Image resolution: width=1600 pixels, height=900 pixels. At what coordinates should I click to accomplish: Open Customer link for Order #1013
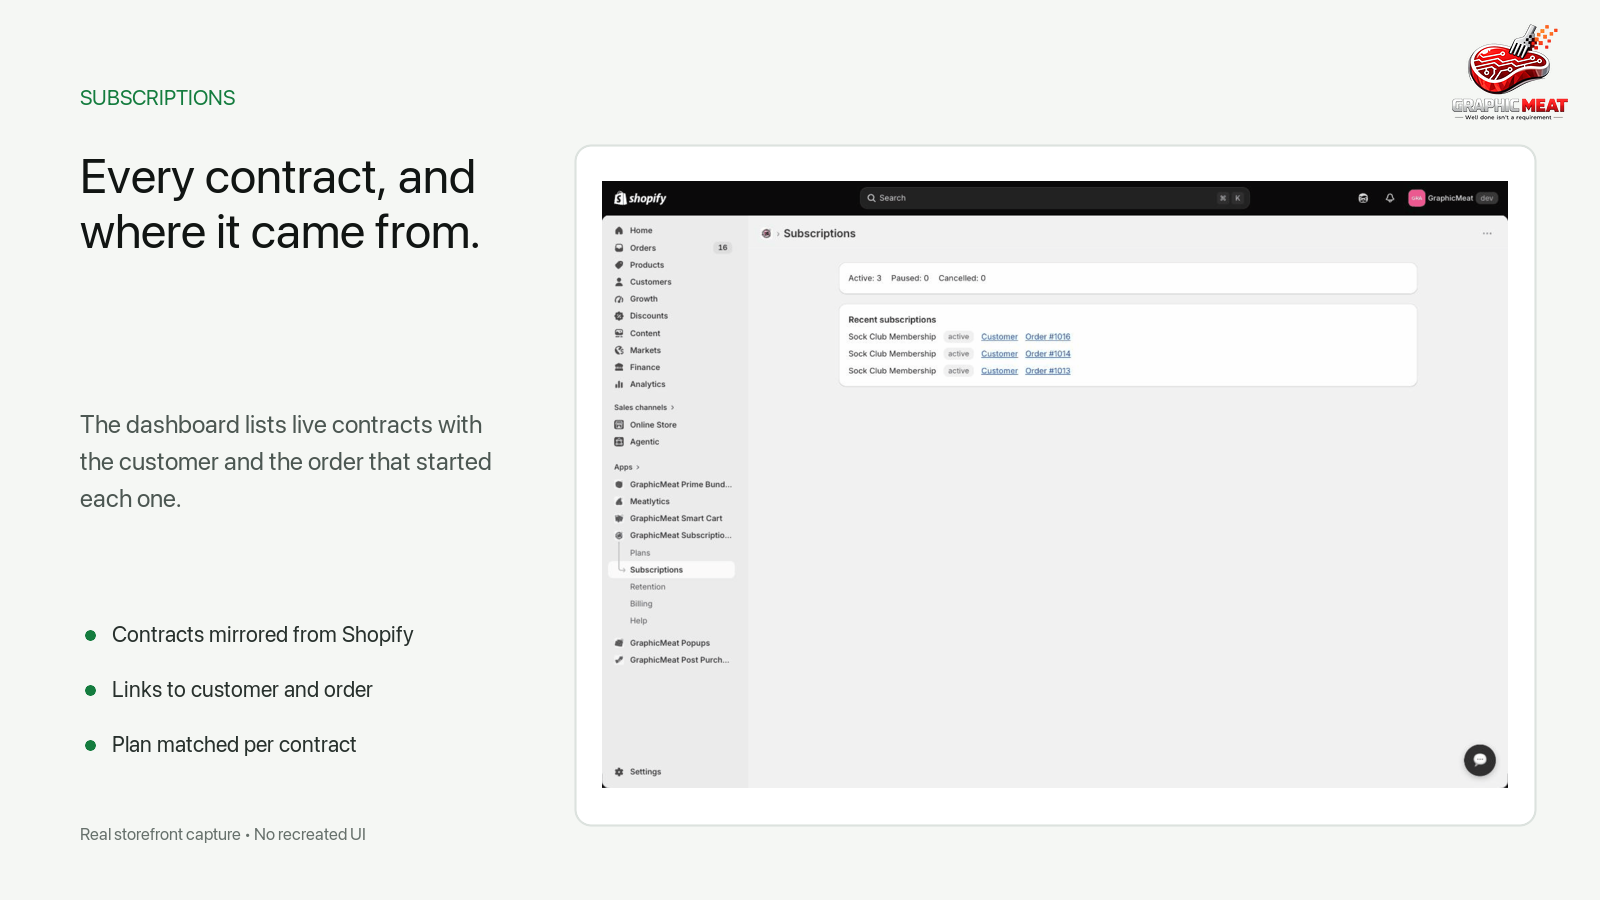coord(999,371)
